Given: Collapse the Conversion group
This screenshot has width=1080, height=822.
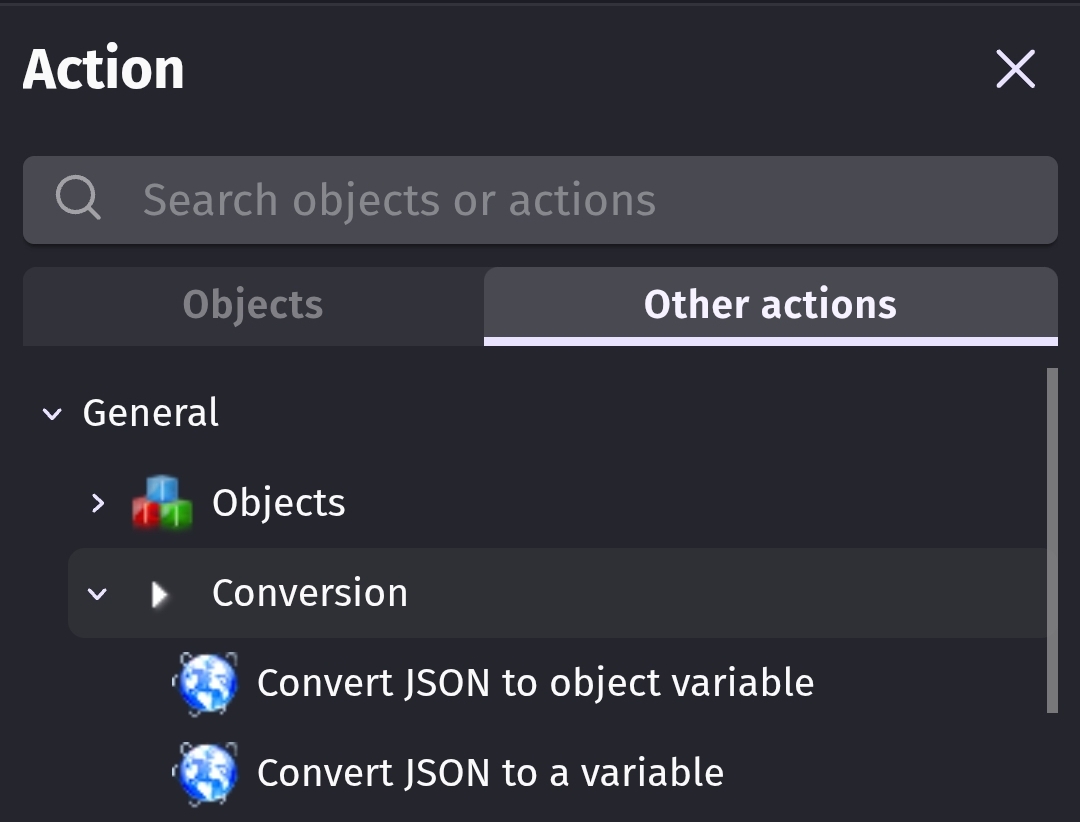Looking at the screenshot, I should 97,594.
